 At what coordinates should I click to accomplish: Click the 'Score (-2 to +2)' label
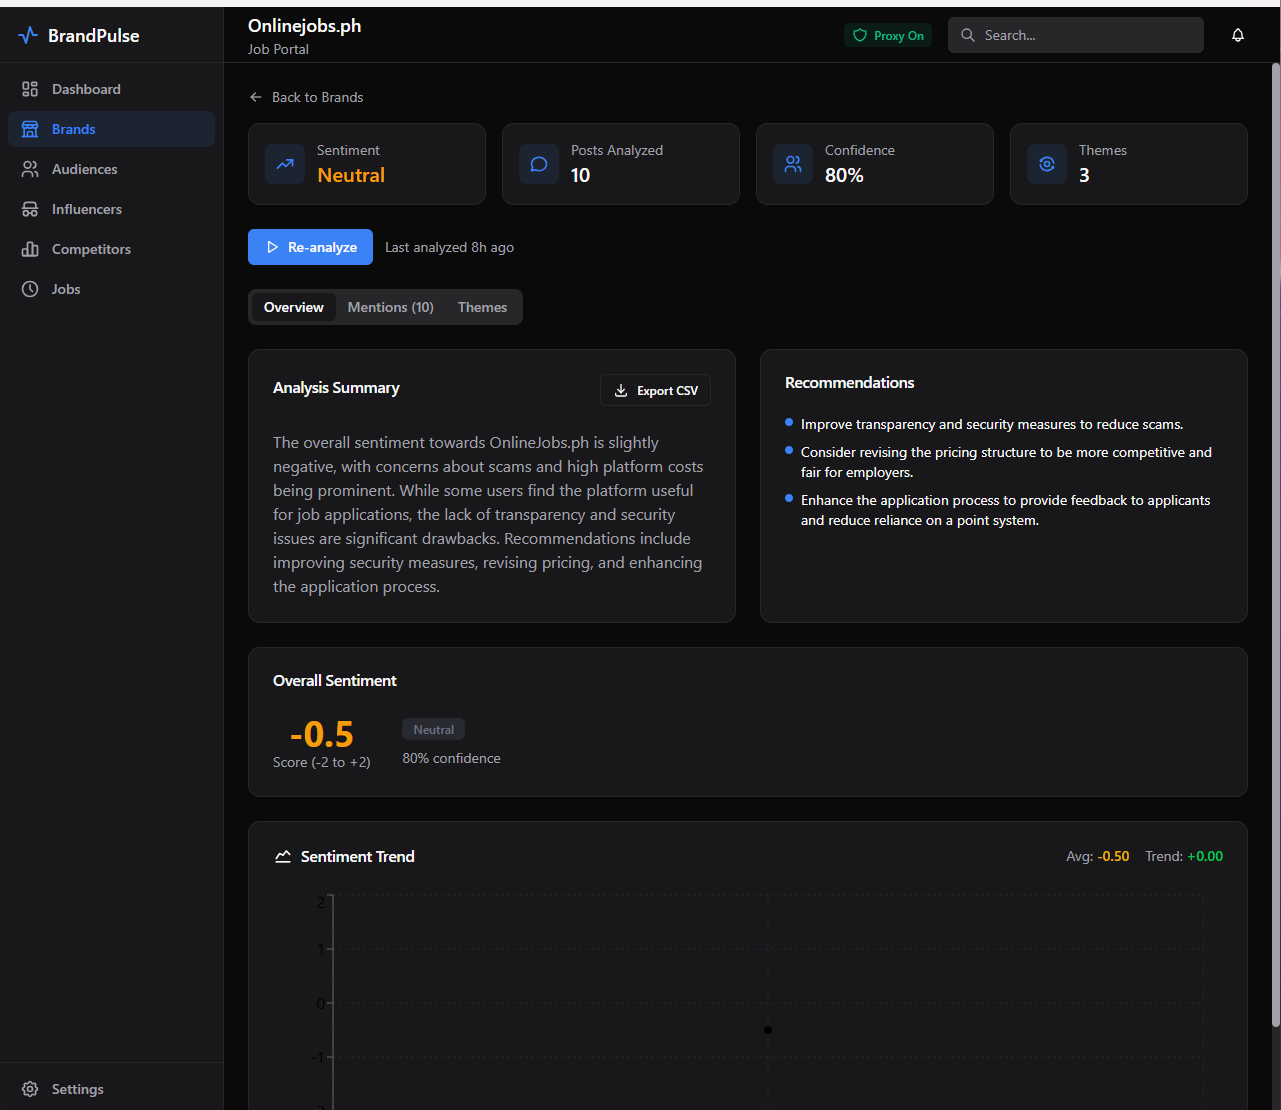pyautogui.click(x=322, y=762)
